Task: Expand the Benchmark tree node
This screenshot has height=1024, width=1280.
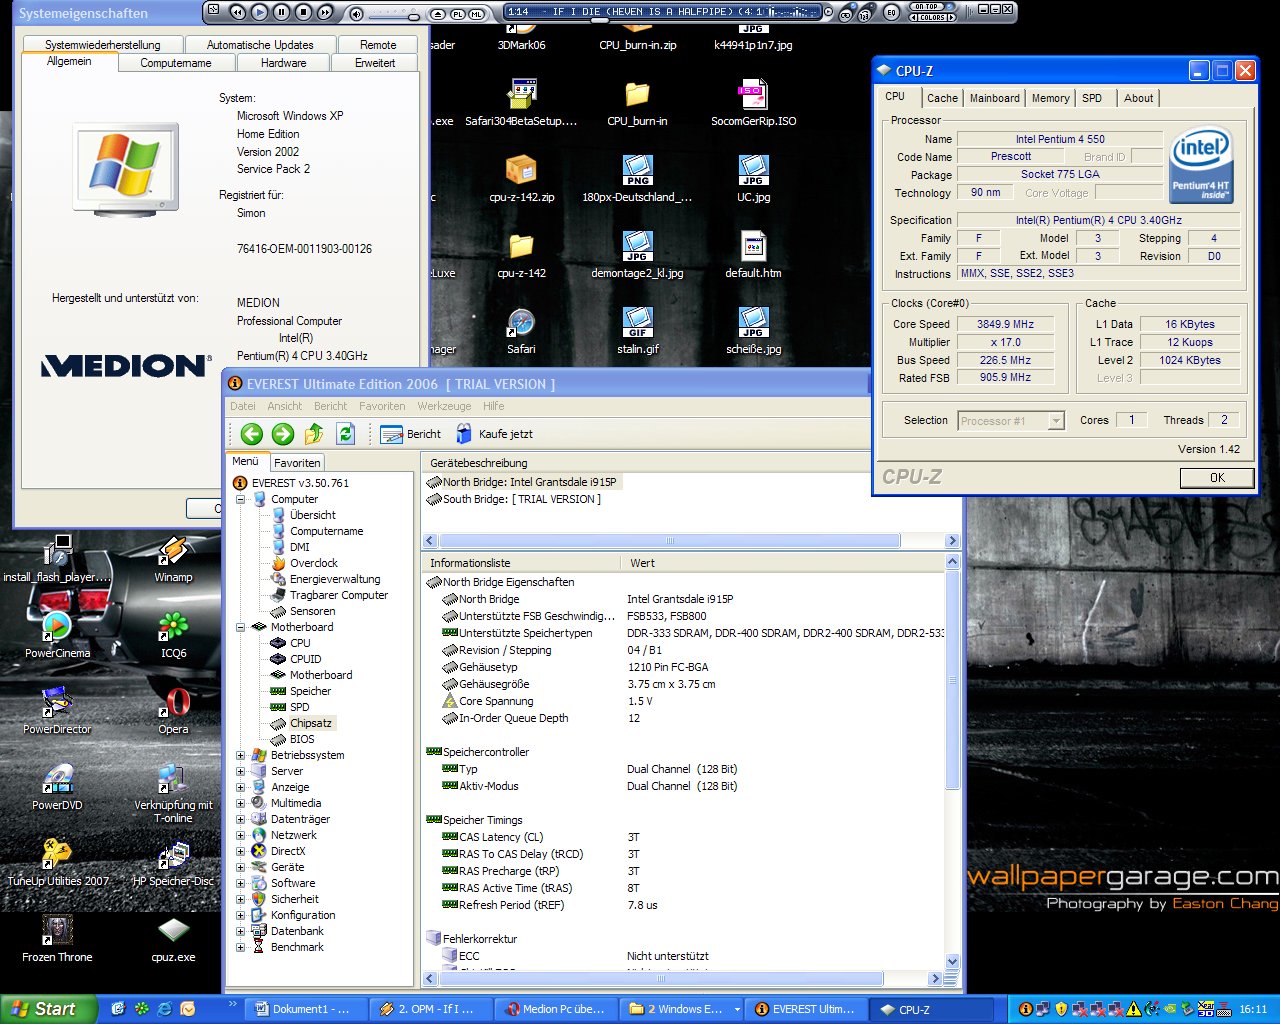Action: click(x=240, y=947)
